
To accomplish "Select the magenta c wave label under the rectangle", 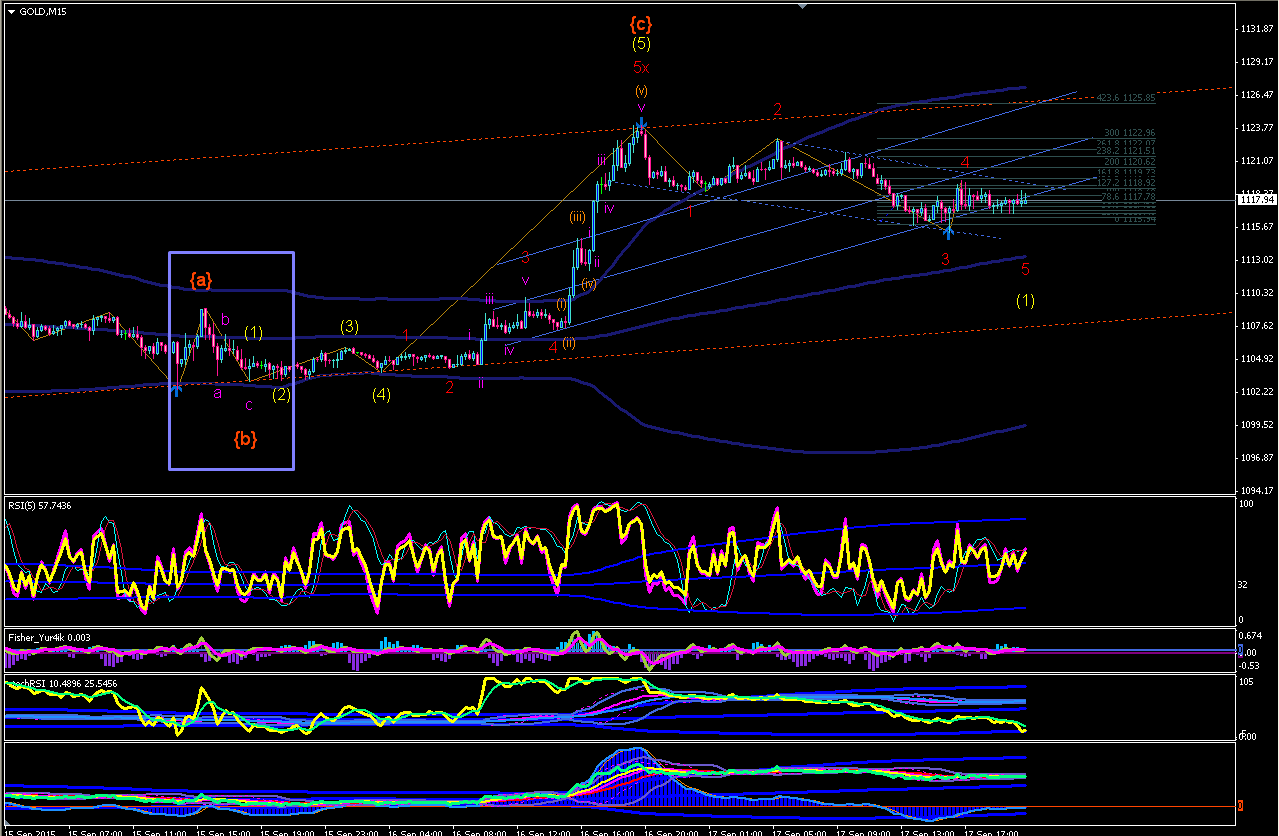I will coord(249,404).
